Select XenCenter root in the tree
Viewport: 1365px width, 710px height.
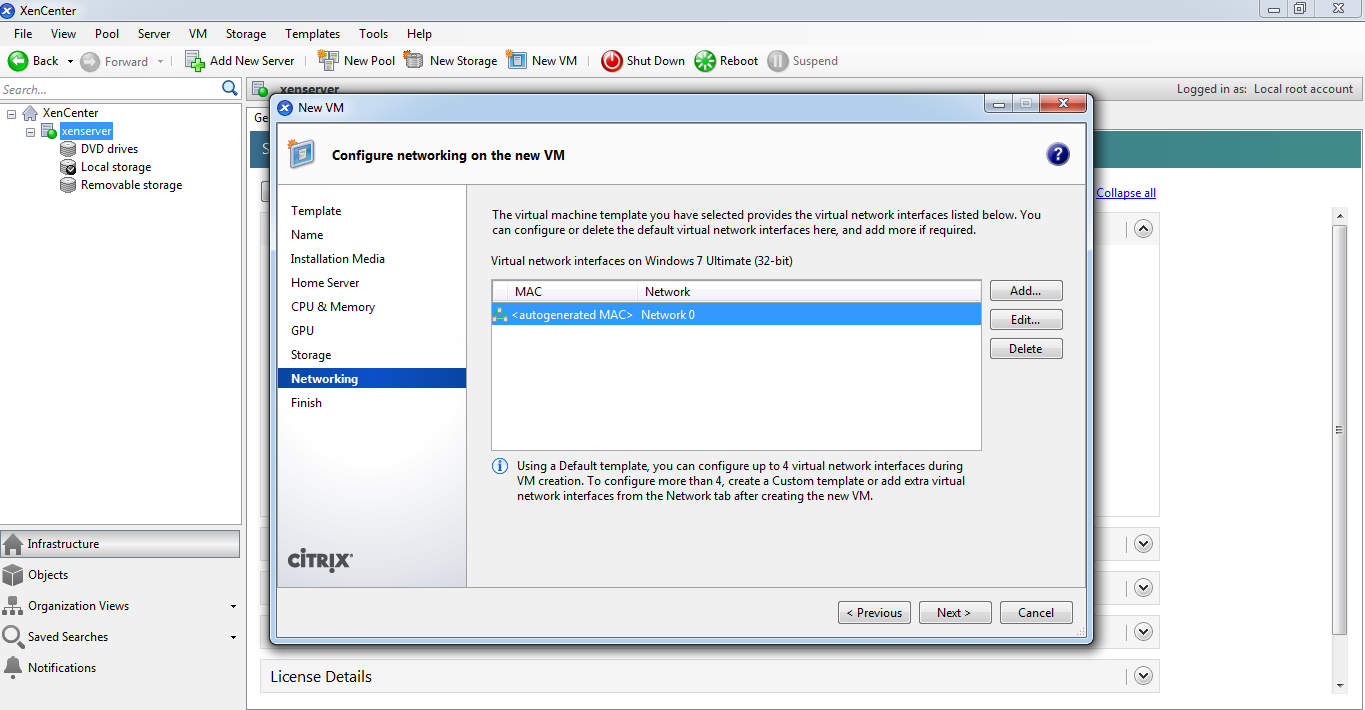[x=70, y=113]
